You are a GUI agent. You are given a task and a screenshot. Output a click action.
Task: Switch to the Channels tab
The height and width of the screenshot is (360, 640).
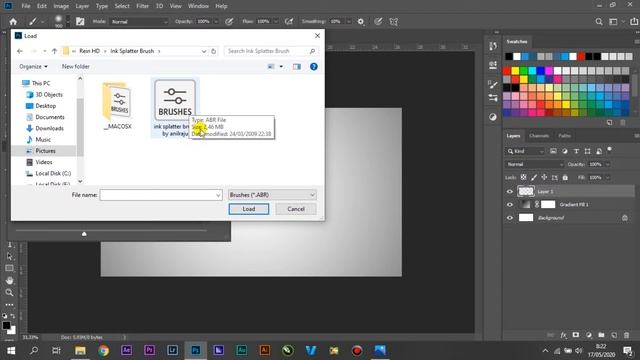pos(539,136)
